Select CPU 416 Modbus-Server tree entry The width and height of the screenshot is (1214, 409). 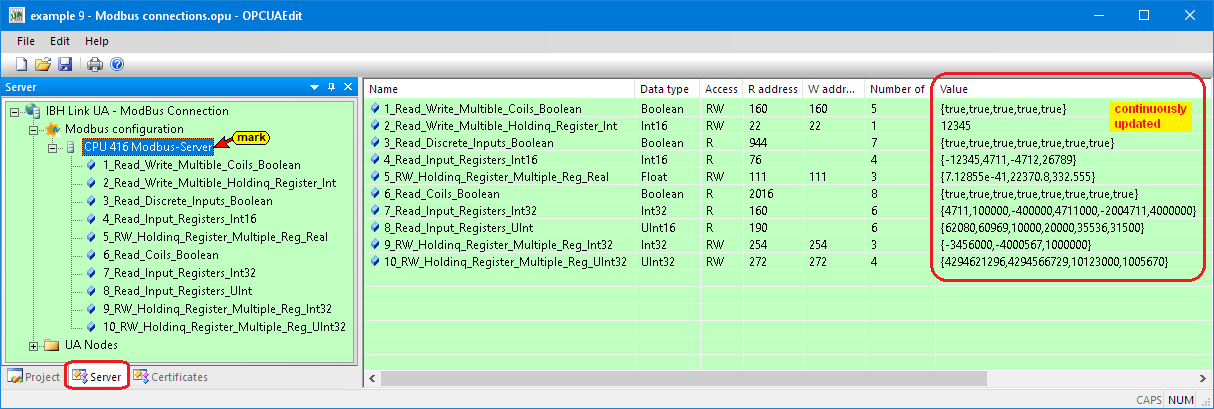[x=148, y=147]
